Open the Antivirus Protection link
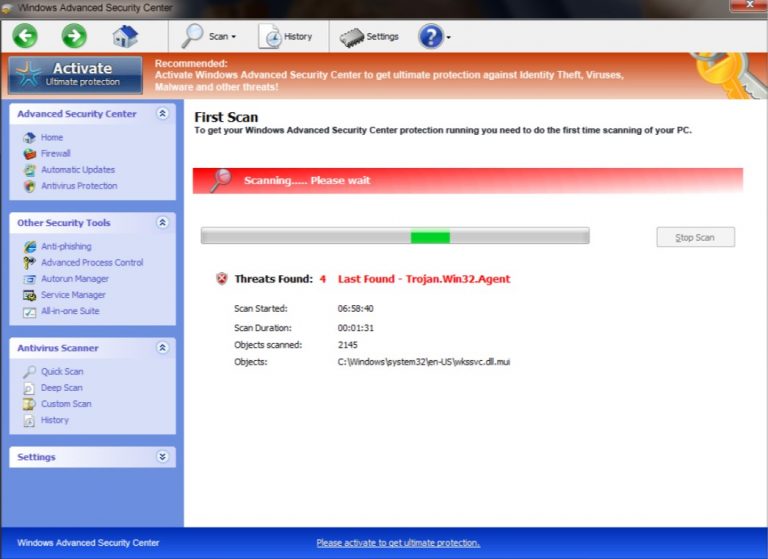 point(79,186)
